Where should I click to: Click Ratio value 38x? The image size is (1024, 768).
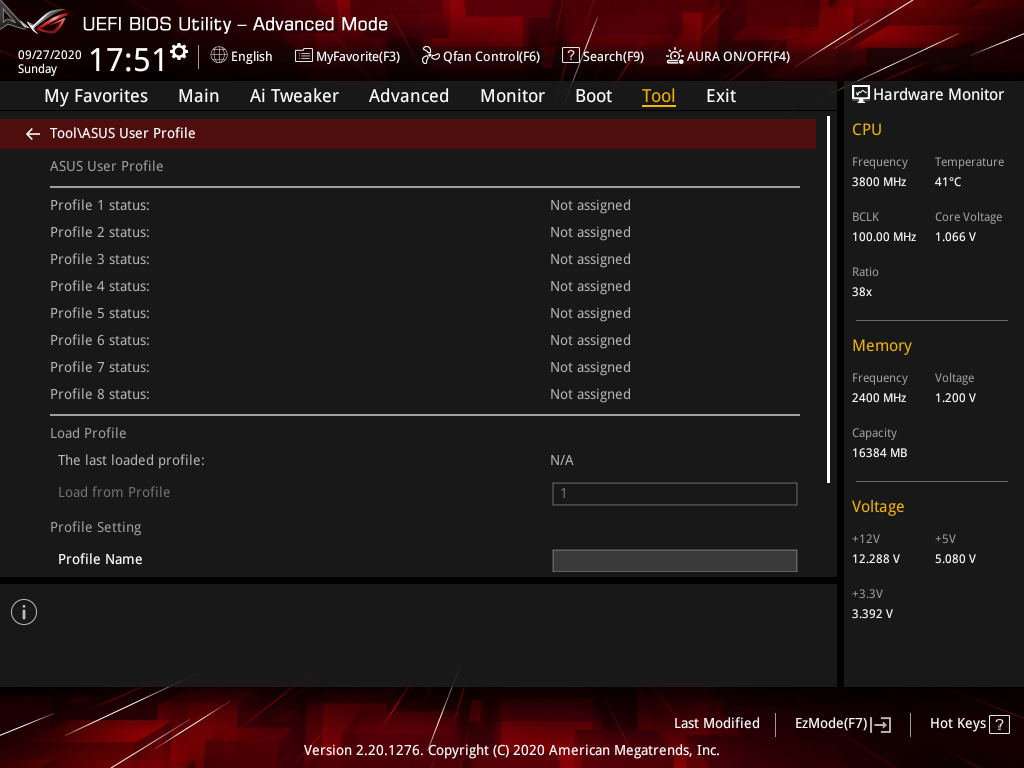[x=862, y=292]
